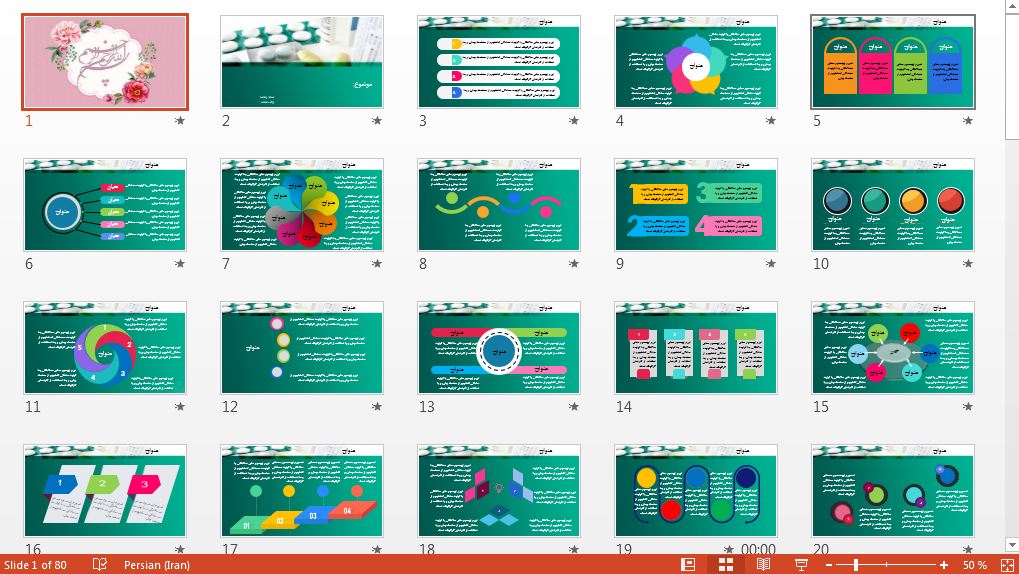
Task: Select the floral title slide 1 thumbnail
Action: pos(105,62)
